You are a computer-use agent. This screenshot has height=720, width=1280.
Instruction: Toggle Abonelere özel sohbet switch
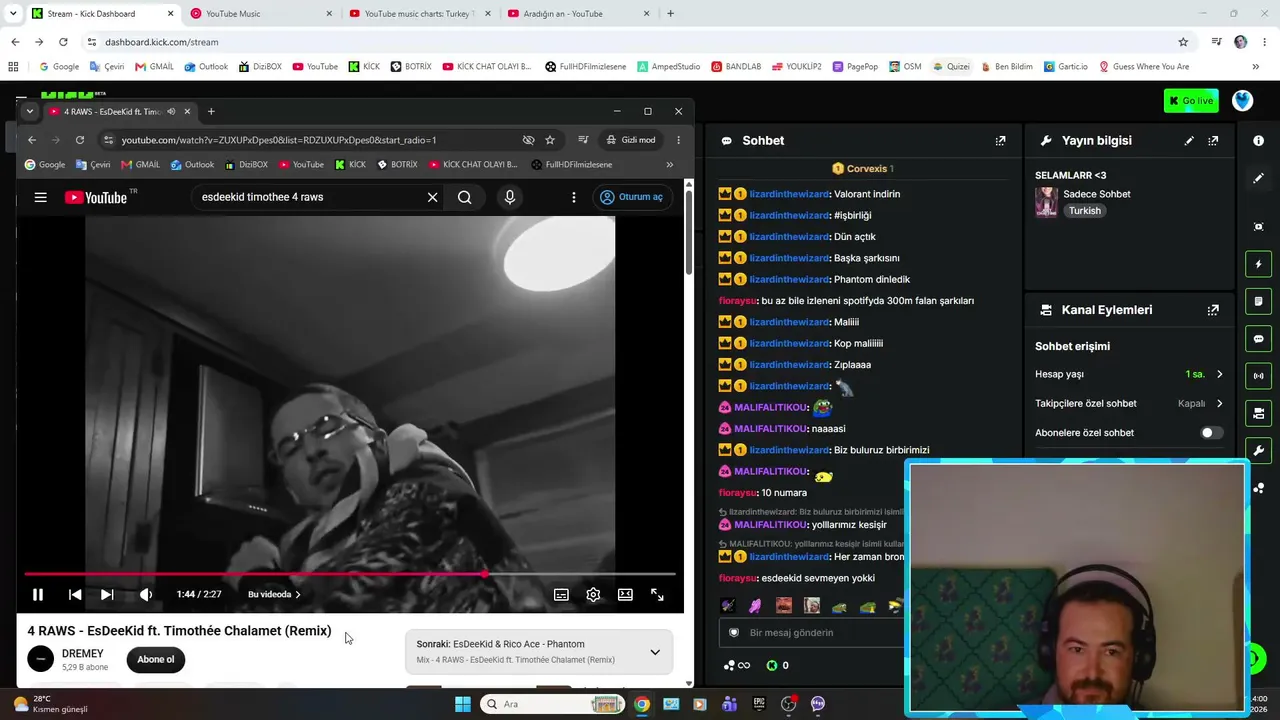click(1211, 433)
